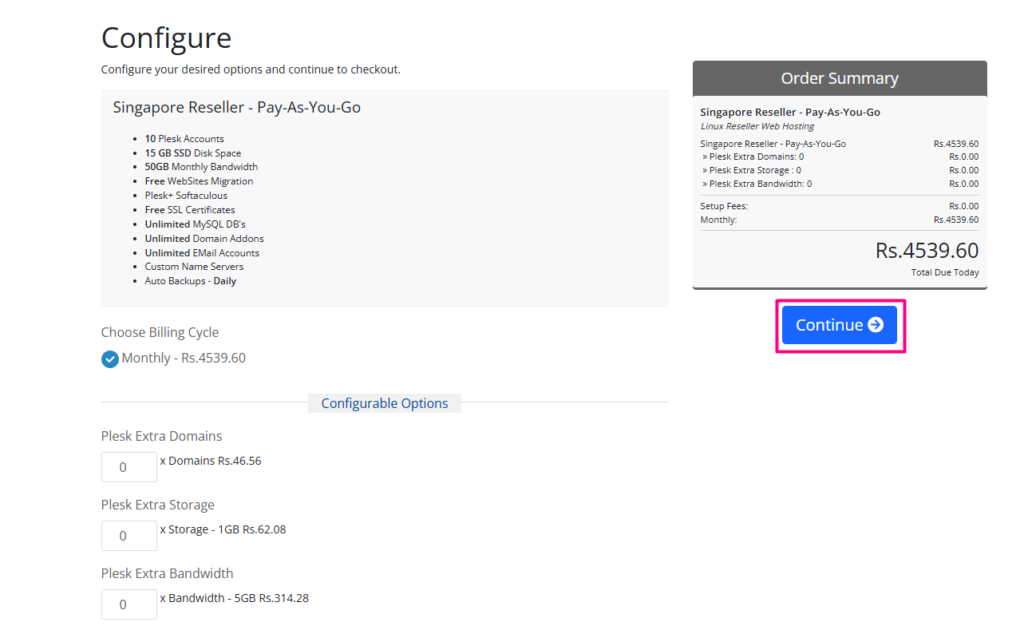Click the Total Due Today text
Screen dimensions: 1024x630
click(945, 272)
